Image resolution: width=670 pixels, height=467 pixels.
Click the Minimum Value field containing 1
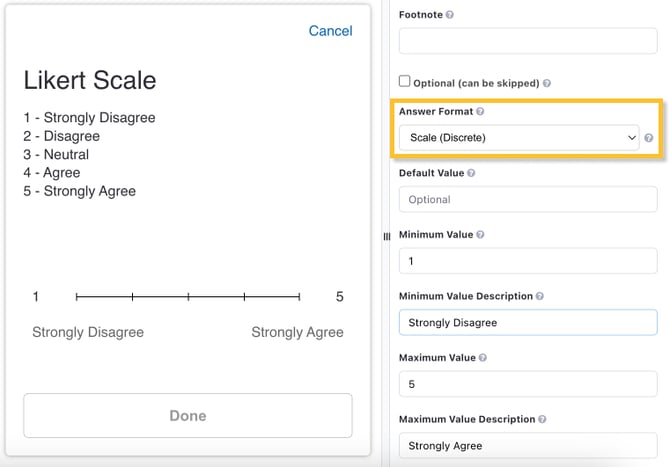coord(527,261)
